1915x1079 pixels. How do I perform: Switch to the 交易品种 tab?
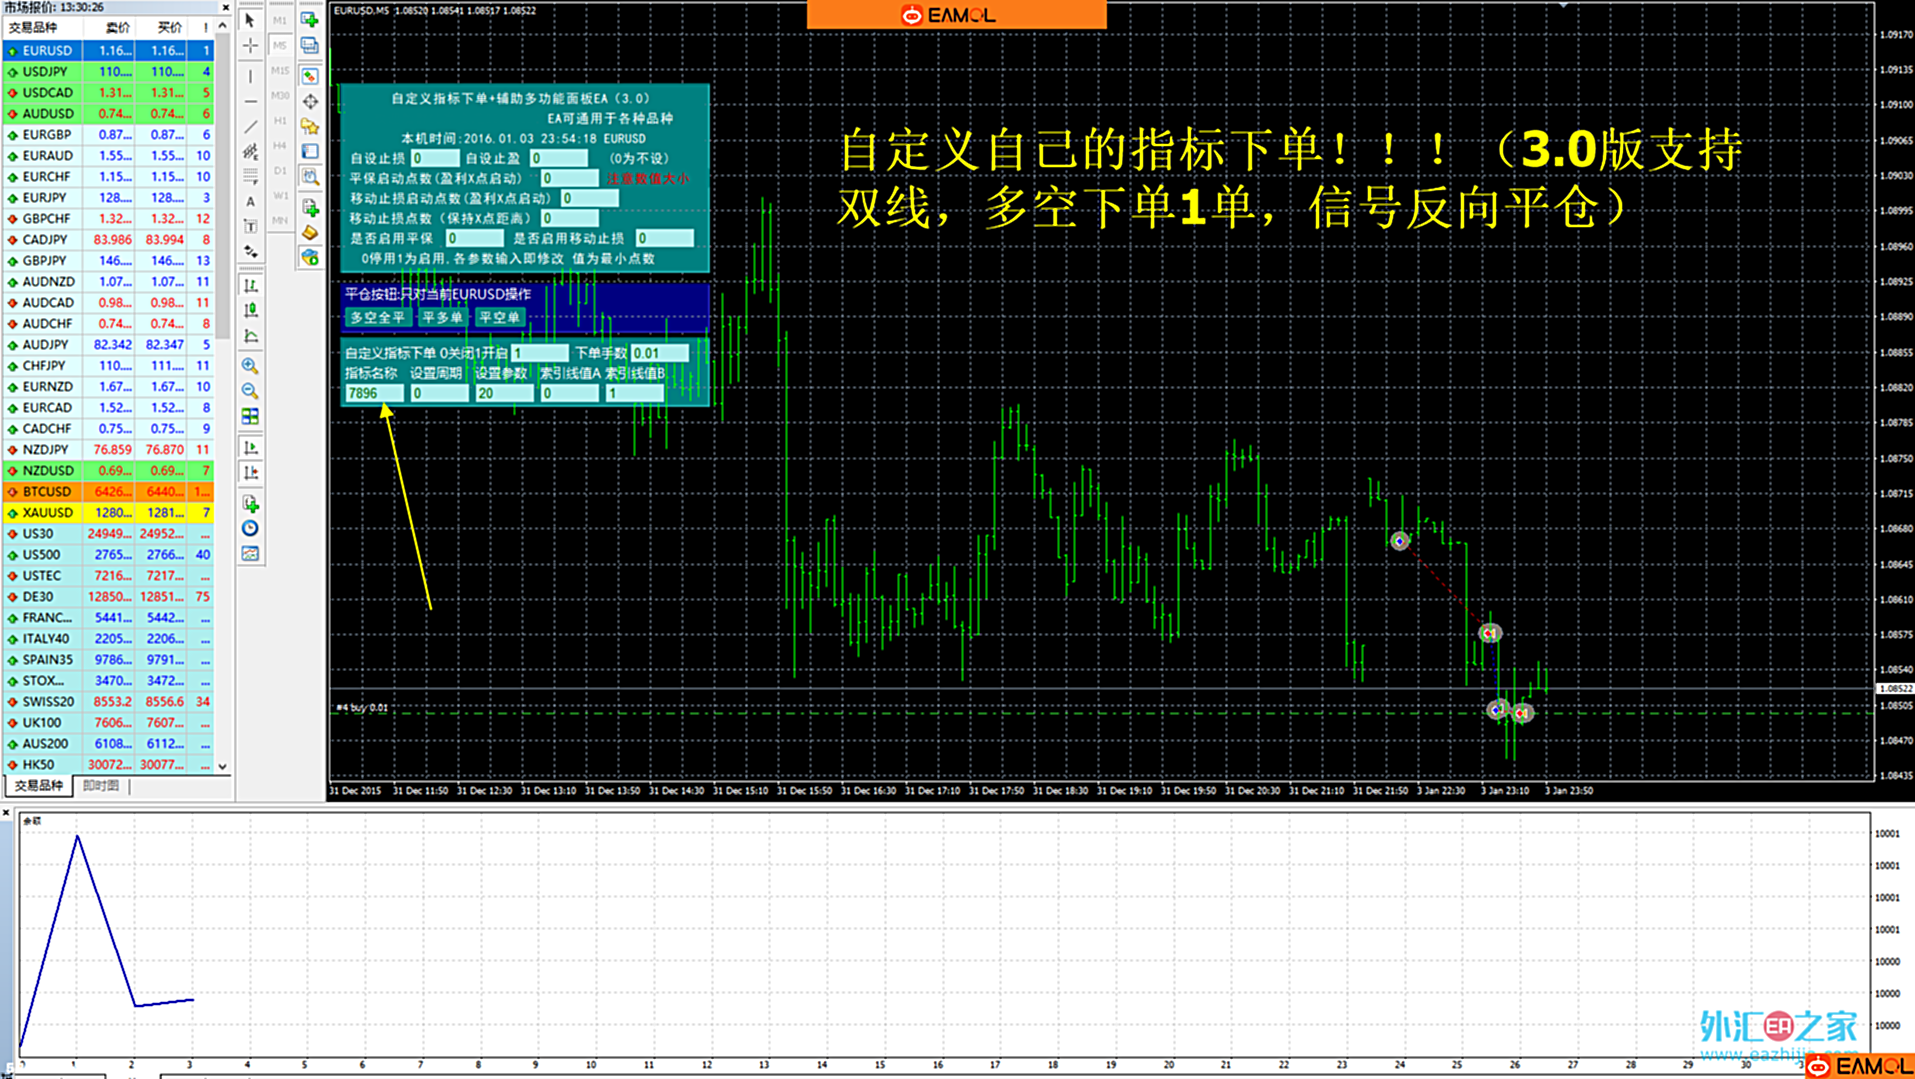tap(37, 786)
